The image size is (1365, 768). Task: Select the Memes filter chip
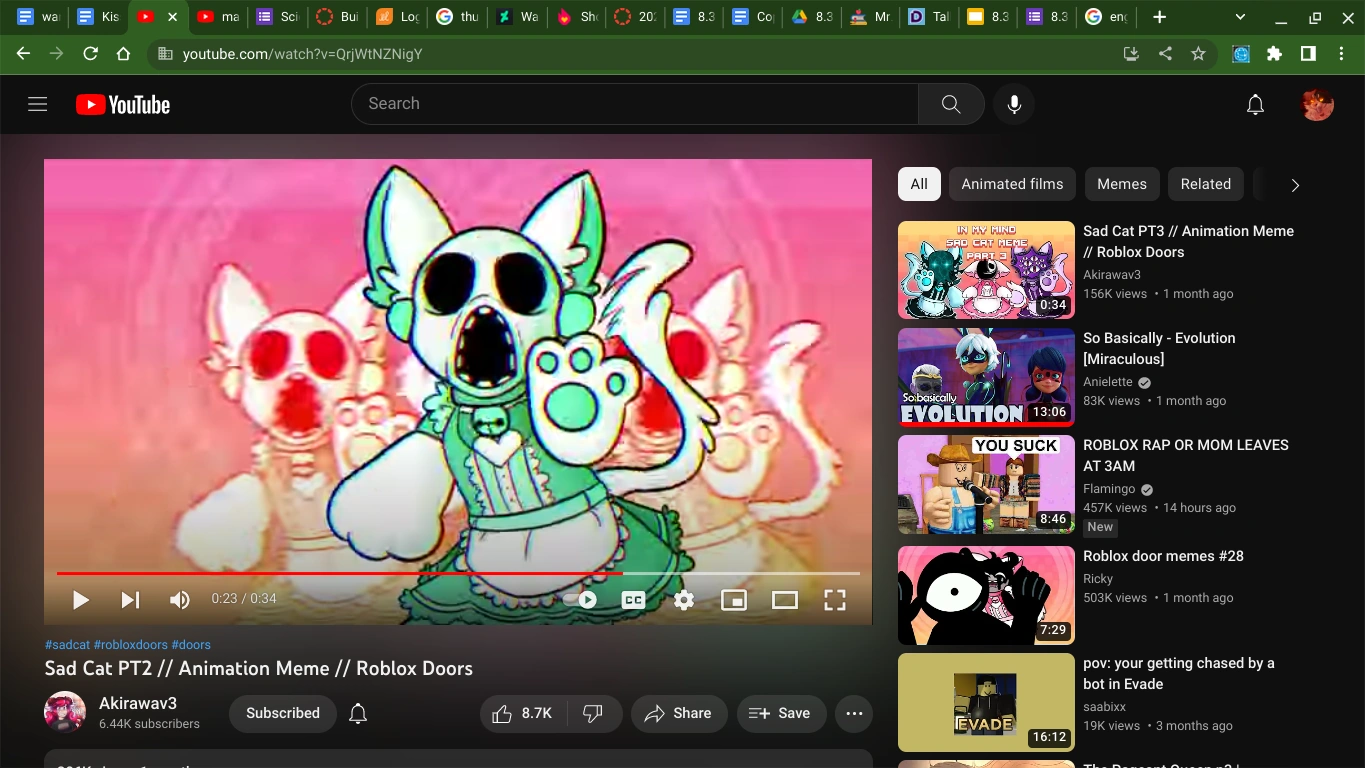tap(1122, 184)
